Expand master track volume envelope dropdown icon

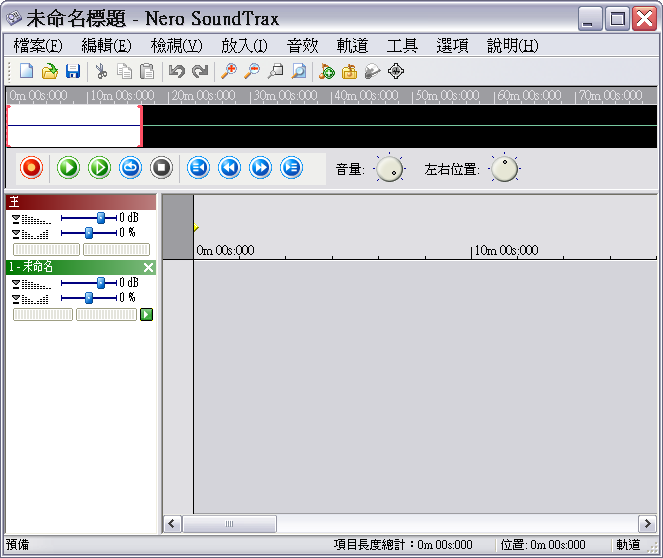tap(16, 219)
